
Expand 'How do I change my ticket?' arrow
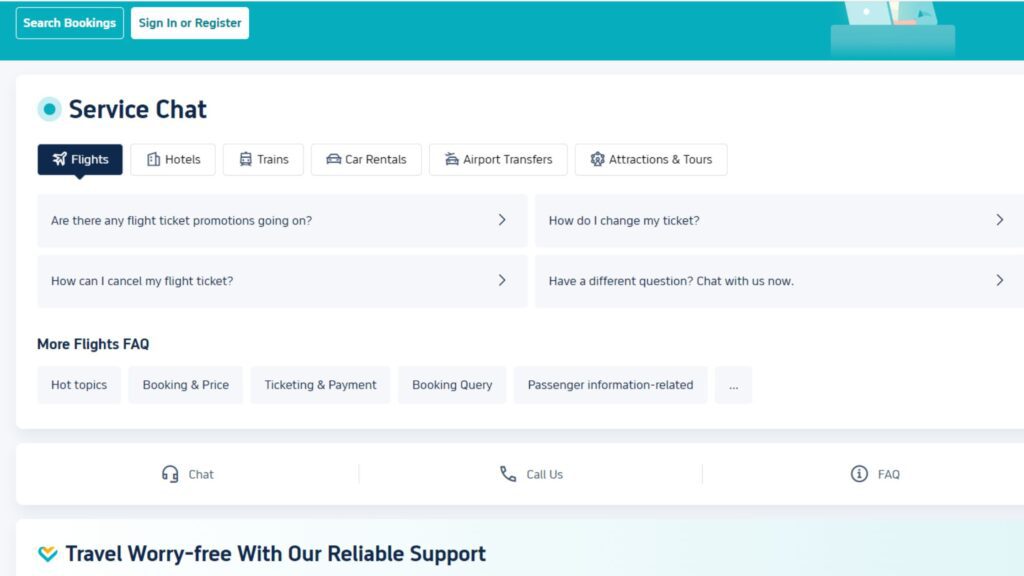(999, 220)
